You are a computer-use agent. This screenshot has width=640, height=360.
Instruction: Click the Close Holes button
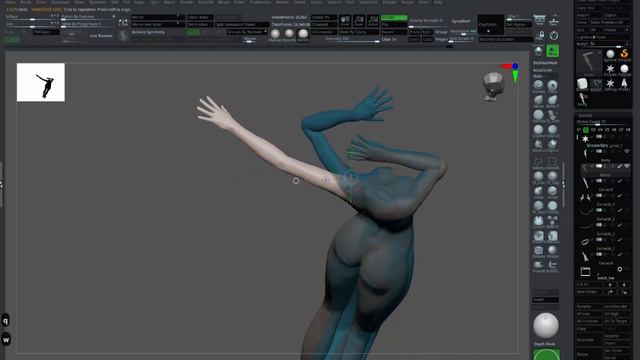pos(200,17)
